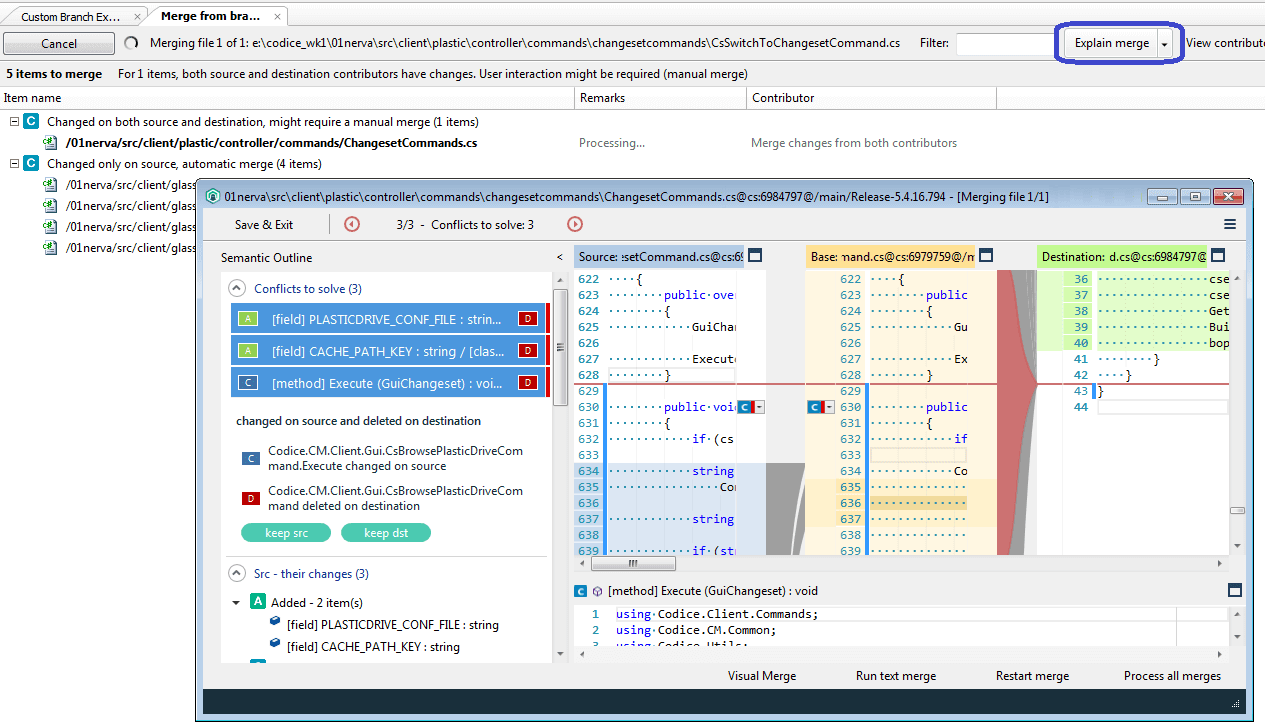Collapse the Semantic Outline panel
Screen dimensions: 1265x727
pos(559,257)
